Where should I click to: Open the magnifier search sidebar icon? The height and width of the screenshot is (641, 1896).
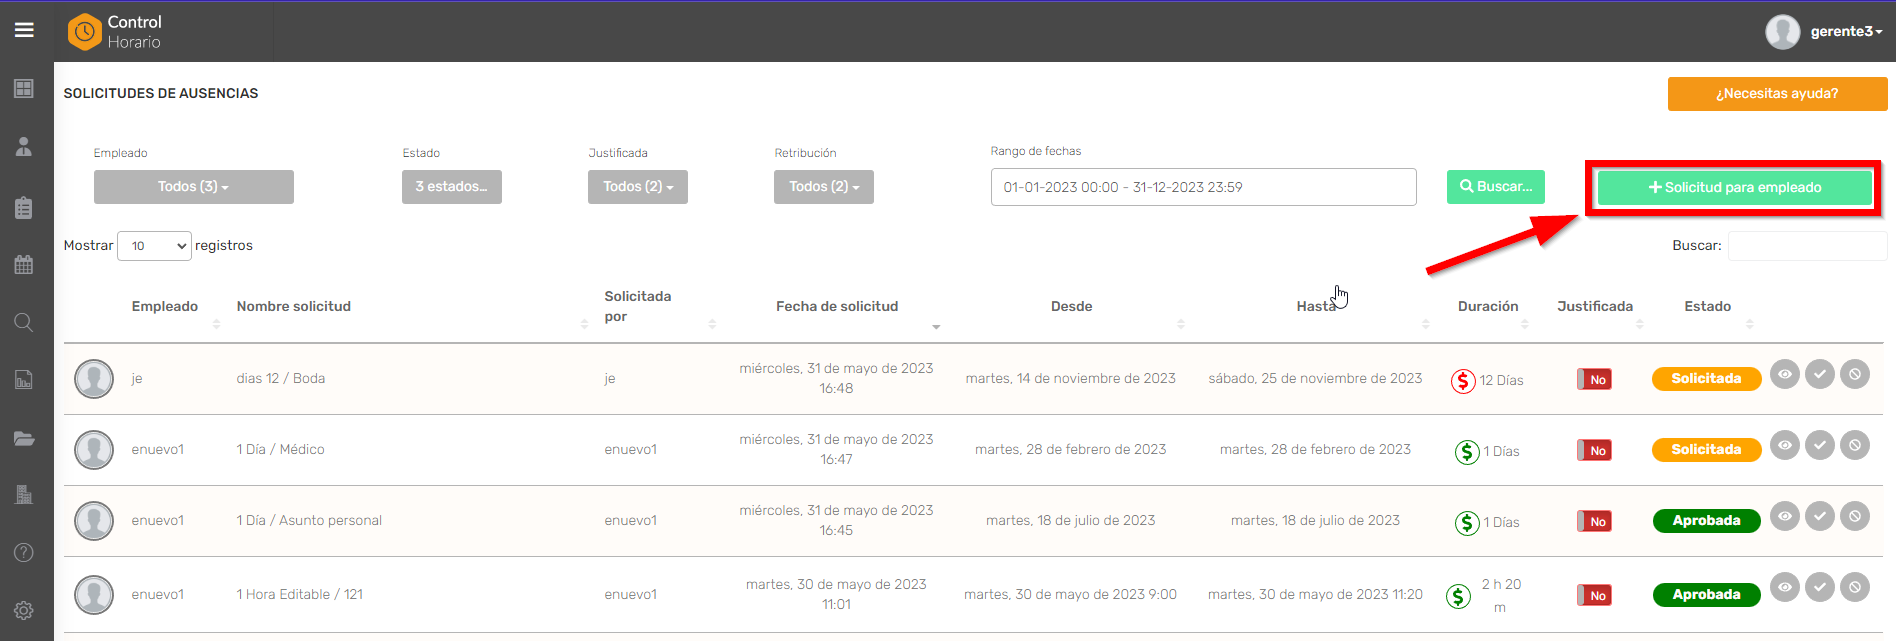(24, 322)
